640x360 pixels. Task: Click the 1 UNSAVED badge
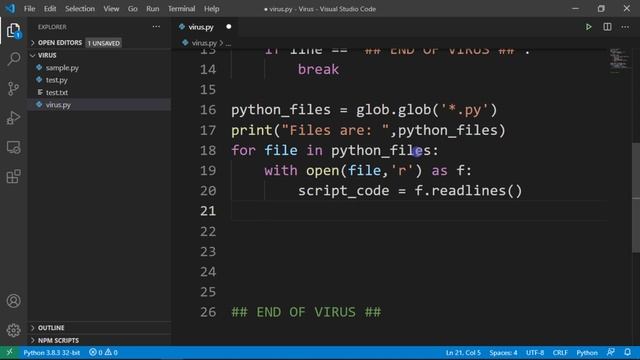[104, 43]
